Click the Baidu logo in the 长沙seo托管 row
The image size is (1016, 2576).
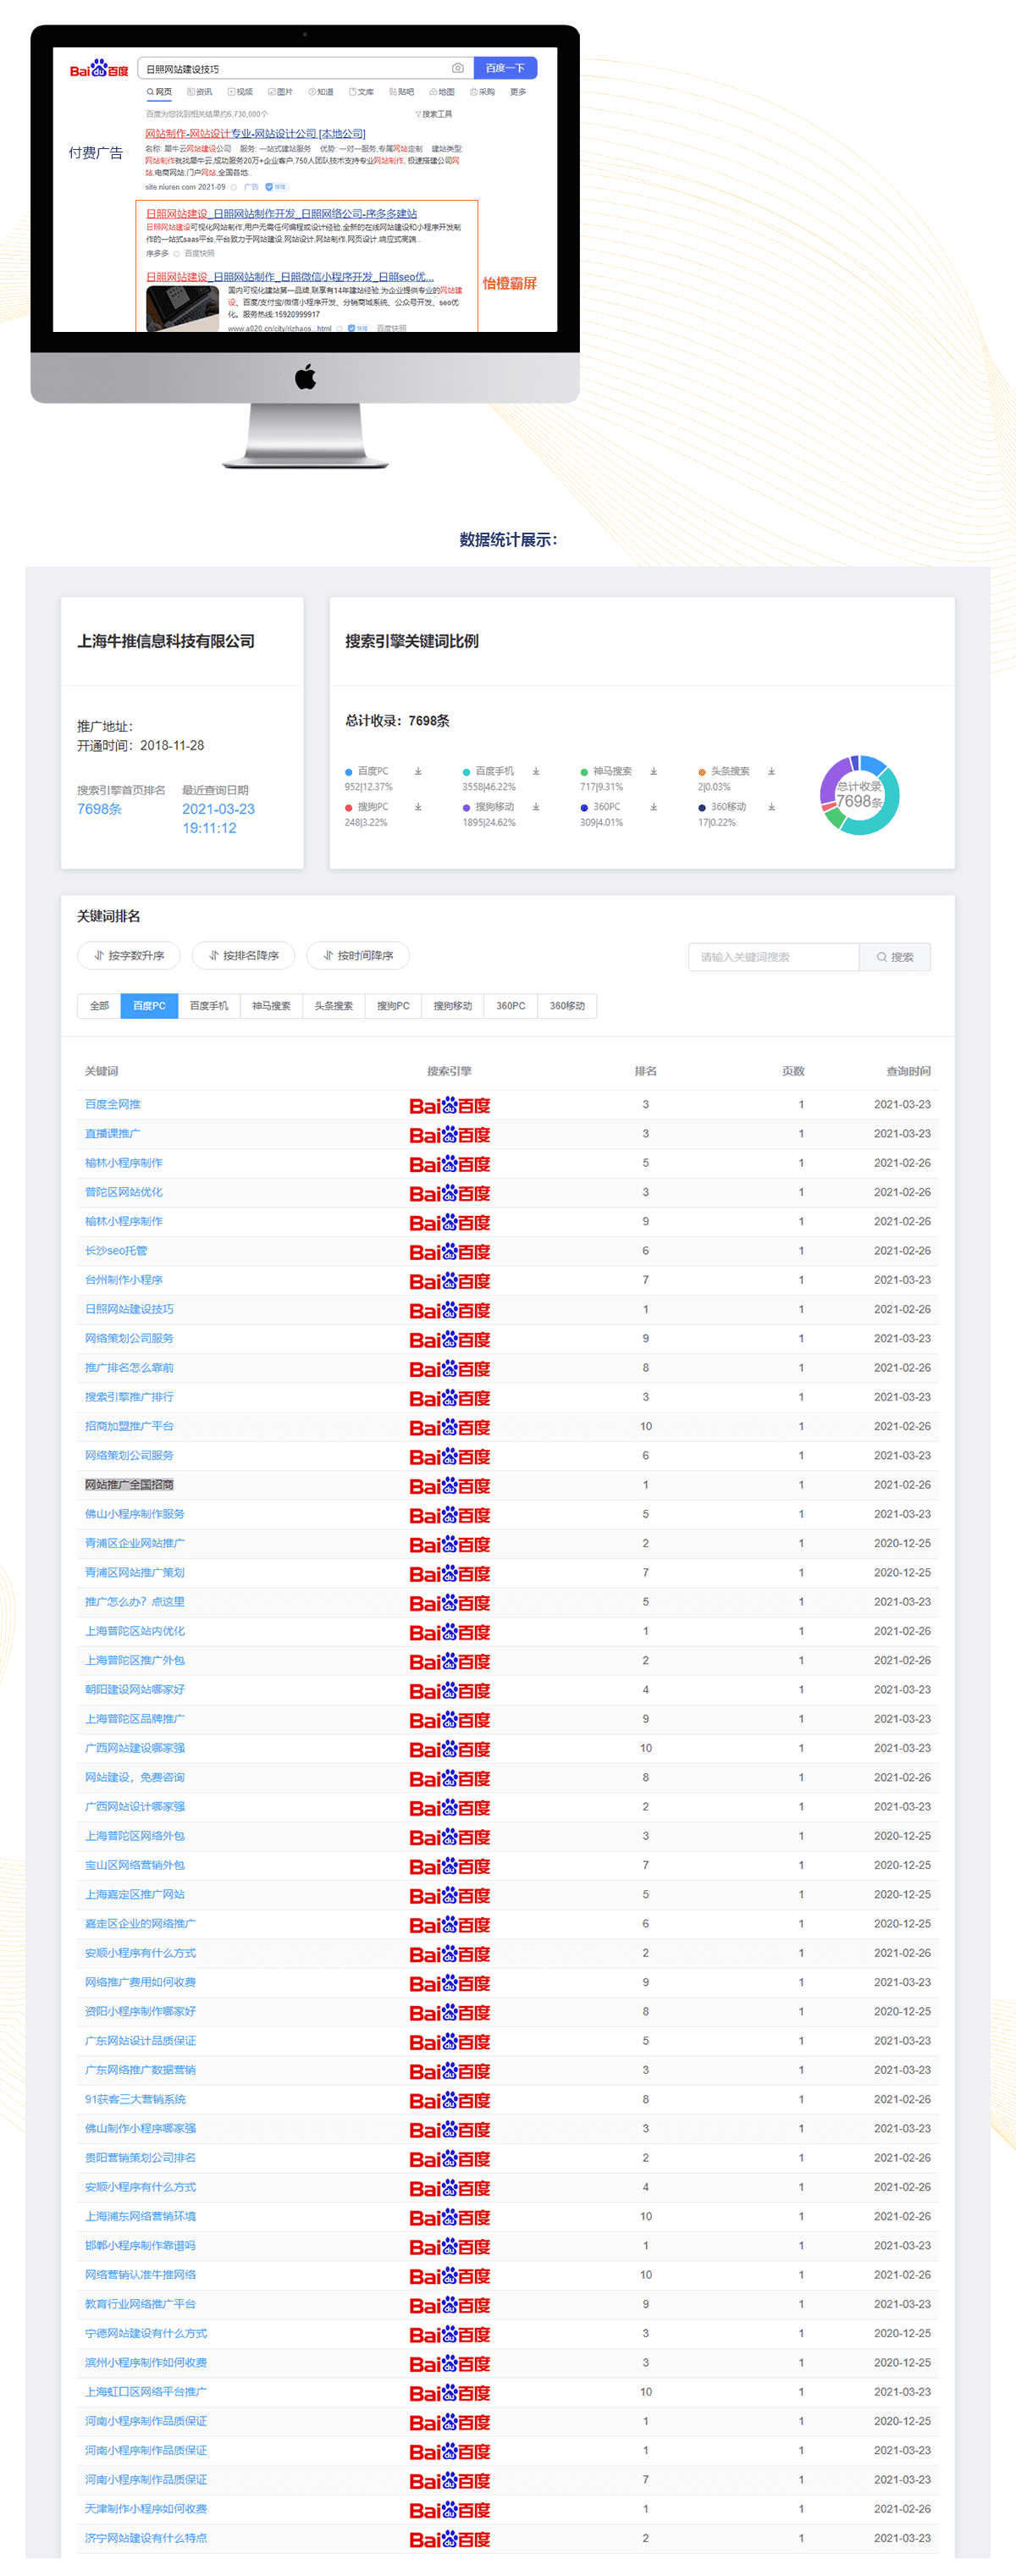pyautogui.click(x=450, y=1251)
